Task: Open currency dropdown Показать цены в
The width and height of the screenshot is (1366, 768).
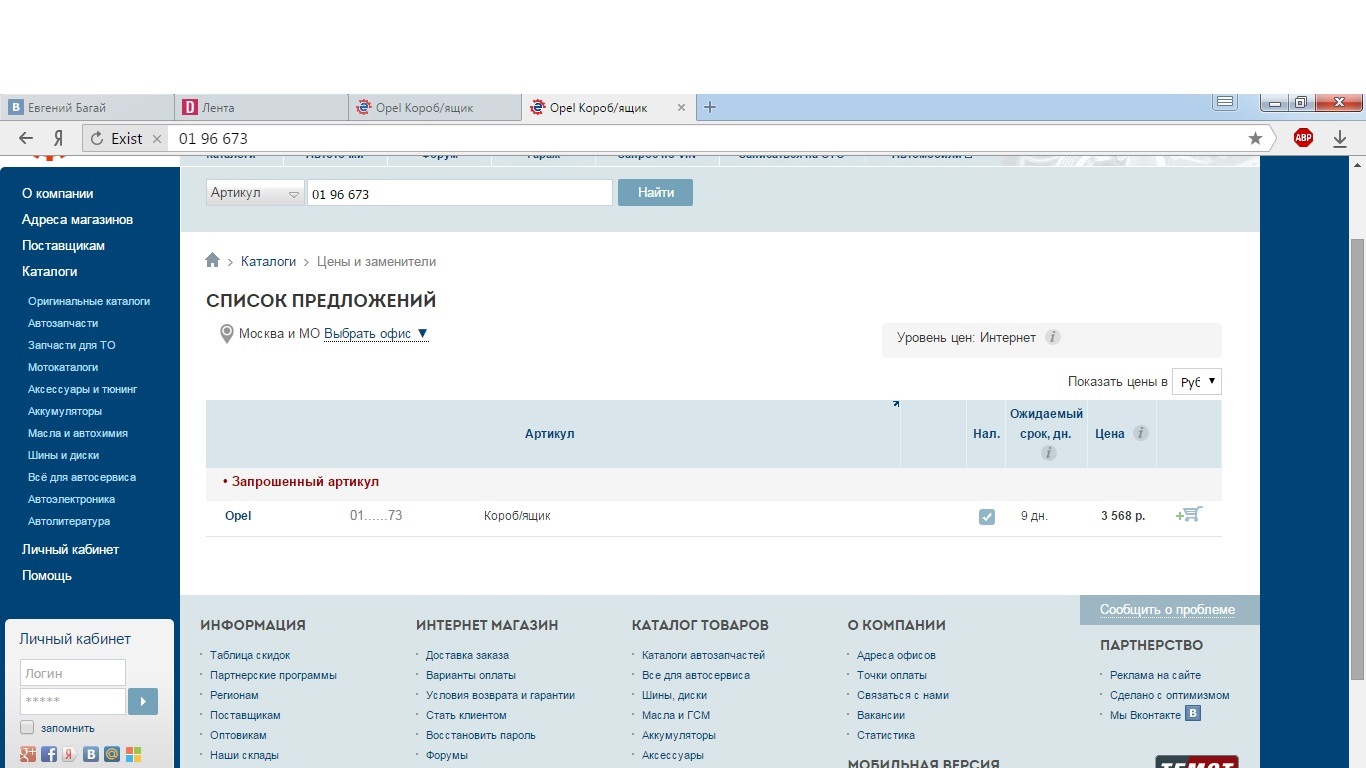Action: [1197, 382]
